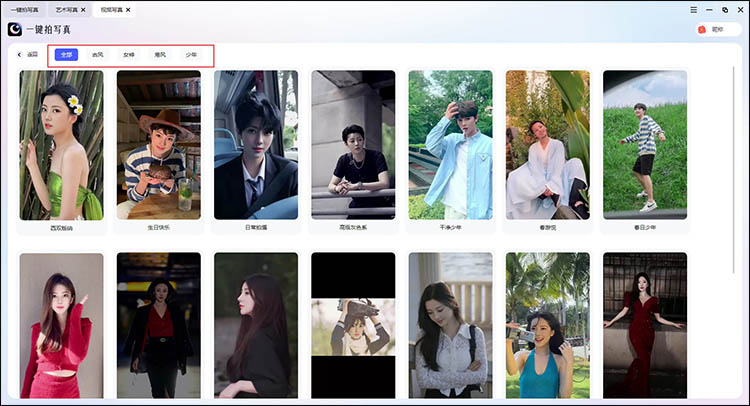Open the 生日快乐 cowboy hat template

159,145
